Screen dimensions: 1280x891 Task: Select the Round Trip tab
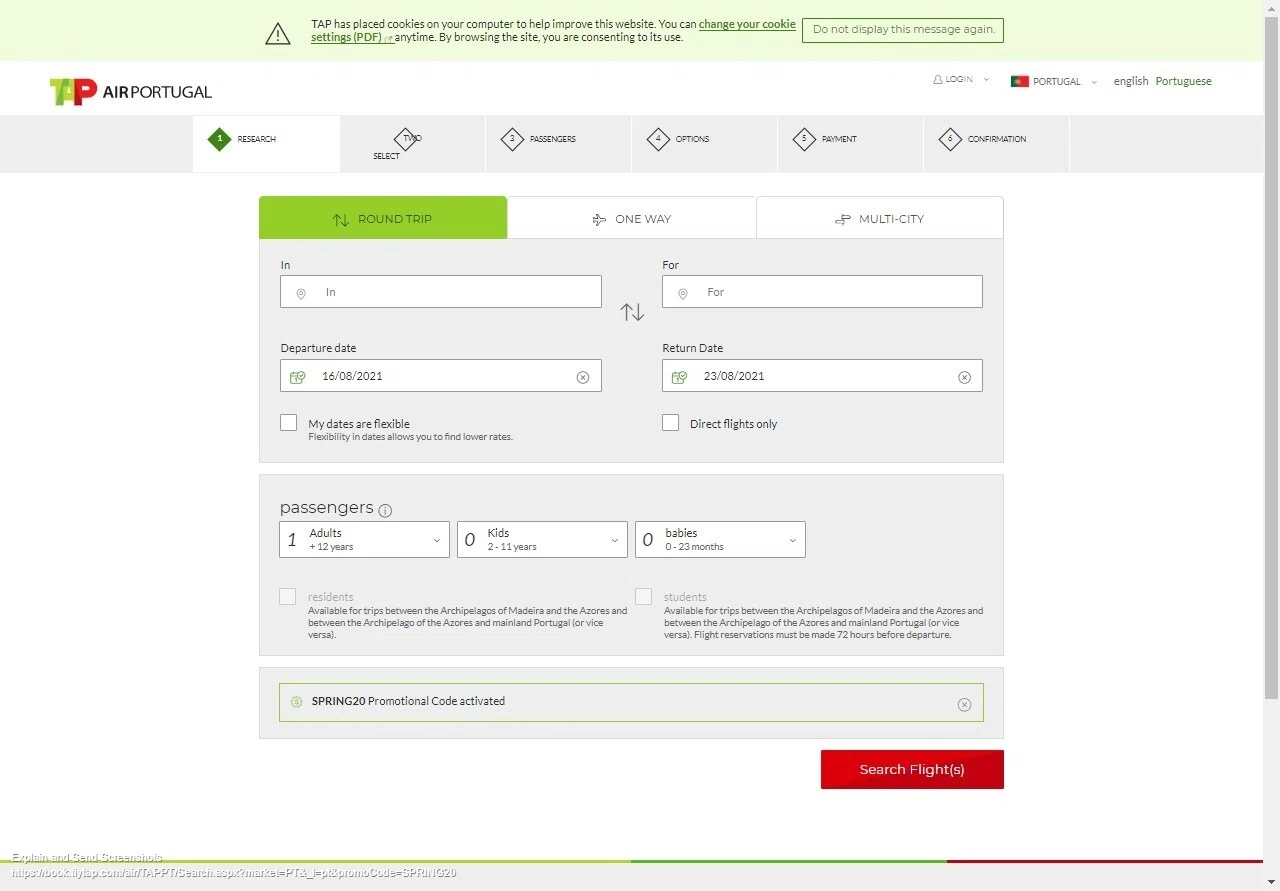pos(383,218)
